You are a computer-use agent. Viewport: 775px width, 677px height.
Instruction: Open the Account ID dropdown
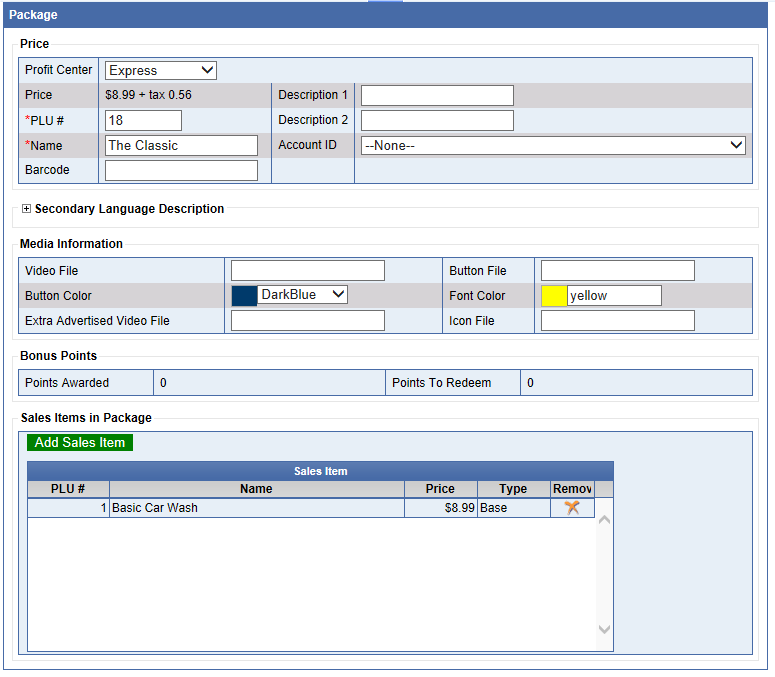click(553, 145)
